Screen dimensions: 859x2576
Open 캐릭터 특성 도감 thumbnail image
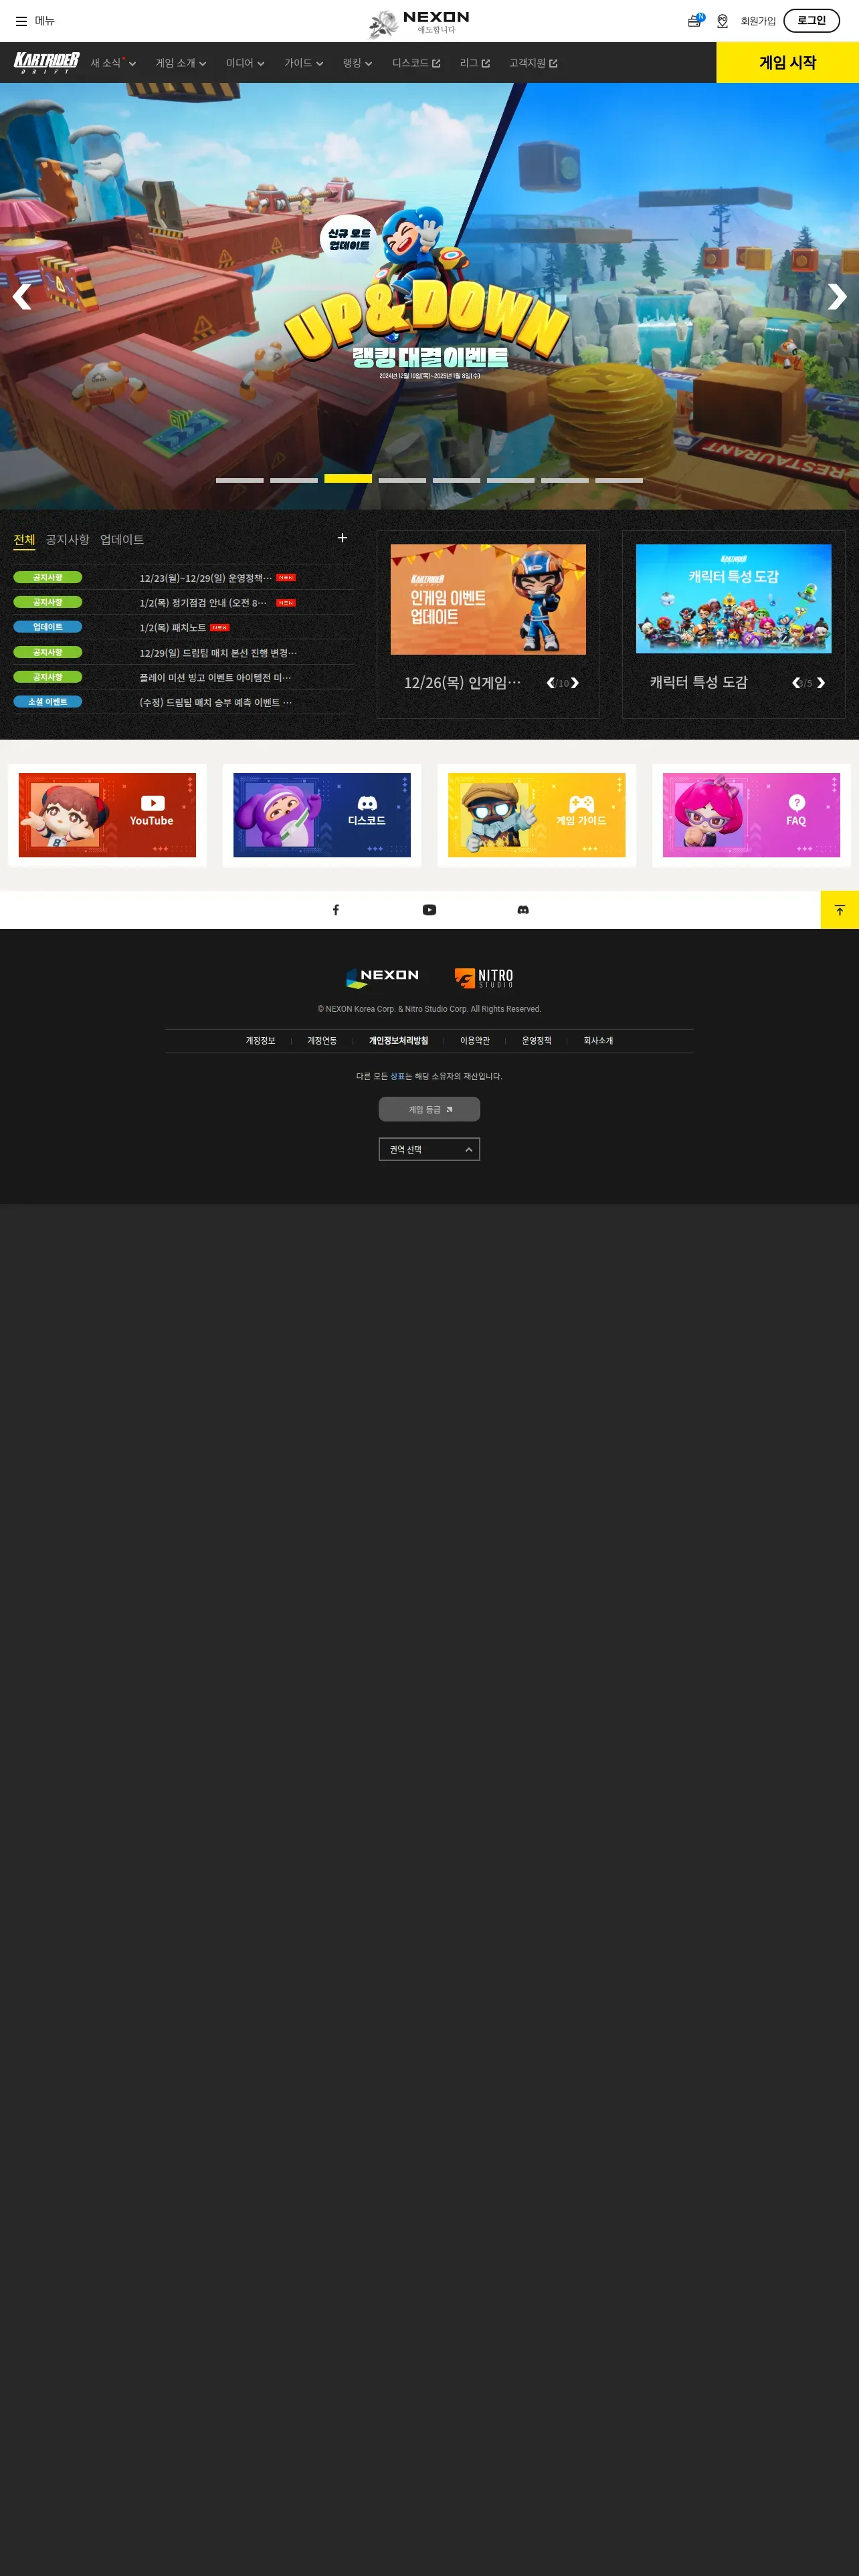click(x=733, y=599)
